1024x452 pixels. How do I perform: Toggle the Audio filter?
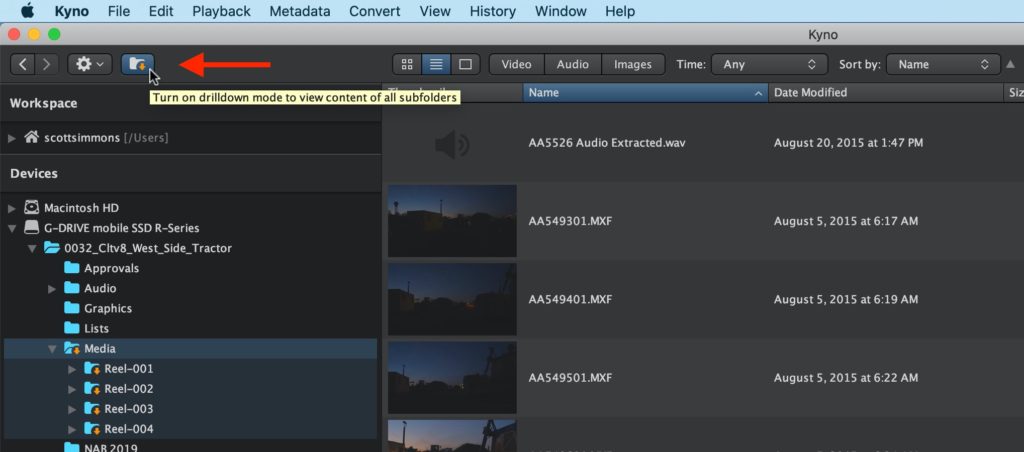pos(573,64)
